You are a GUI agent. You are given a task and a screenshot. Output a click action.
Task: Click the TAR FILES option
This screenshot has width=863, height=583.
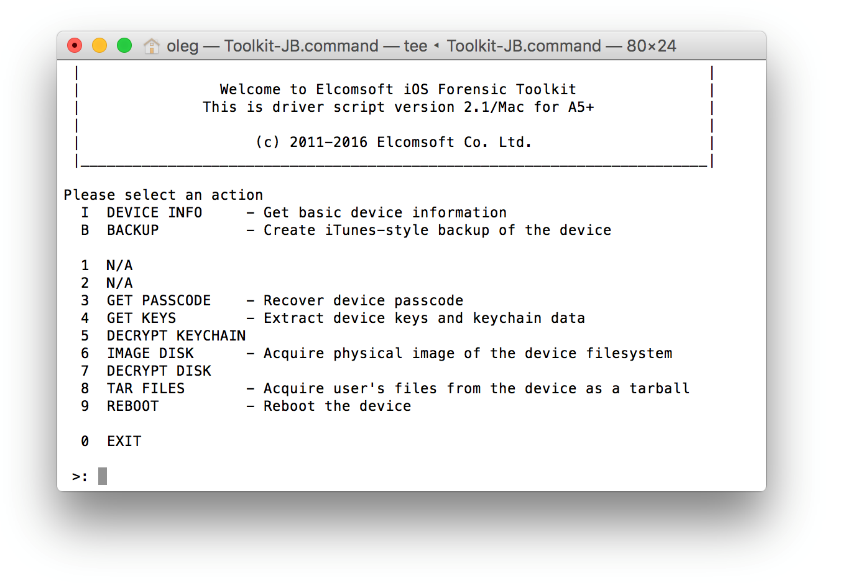point(145,388)
